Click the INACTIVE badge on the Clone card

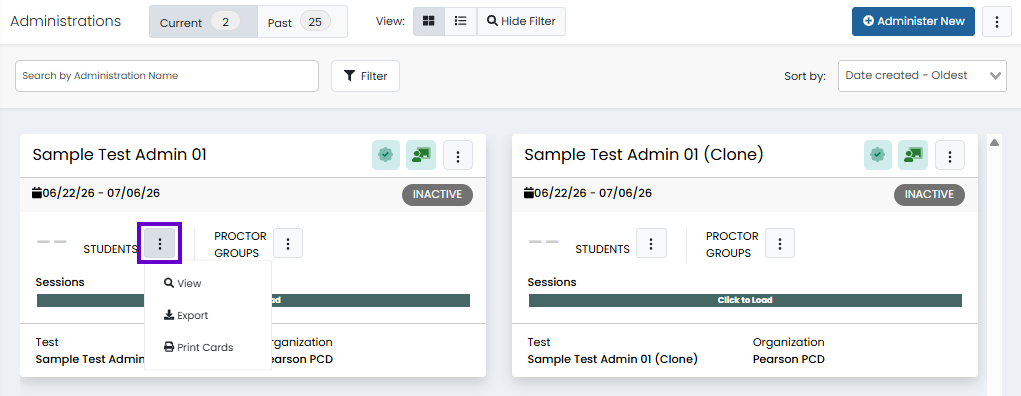(929, 194)
